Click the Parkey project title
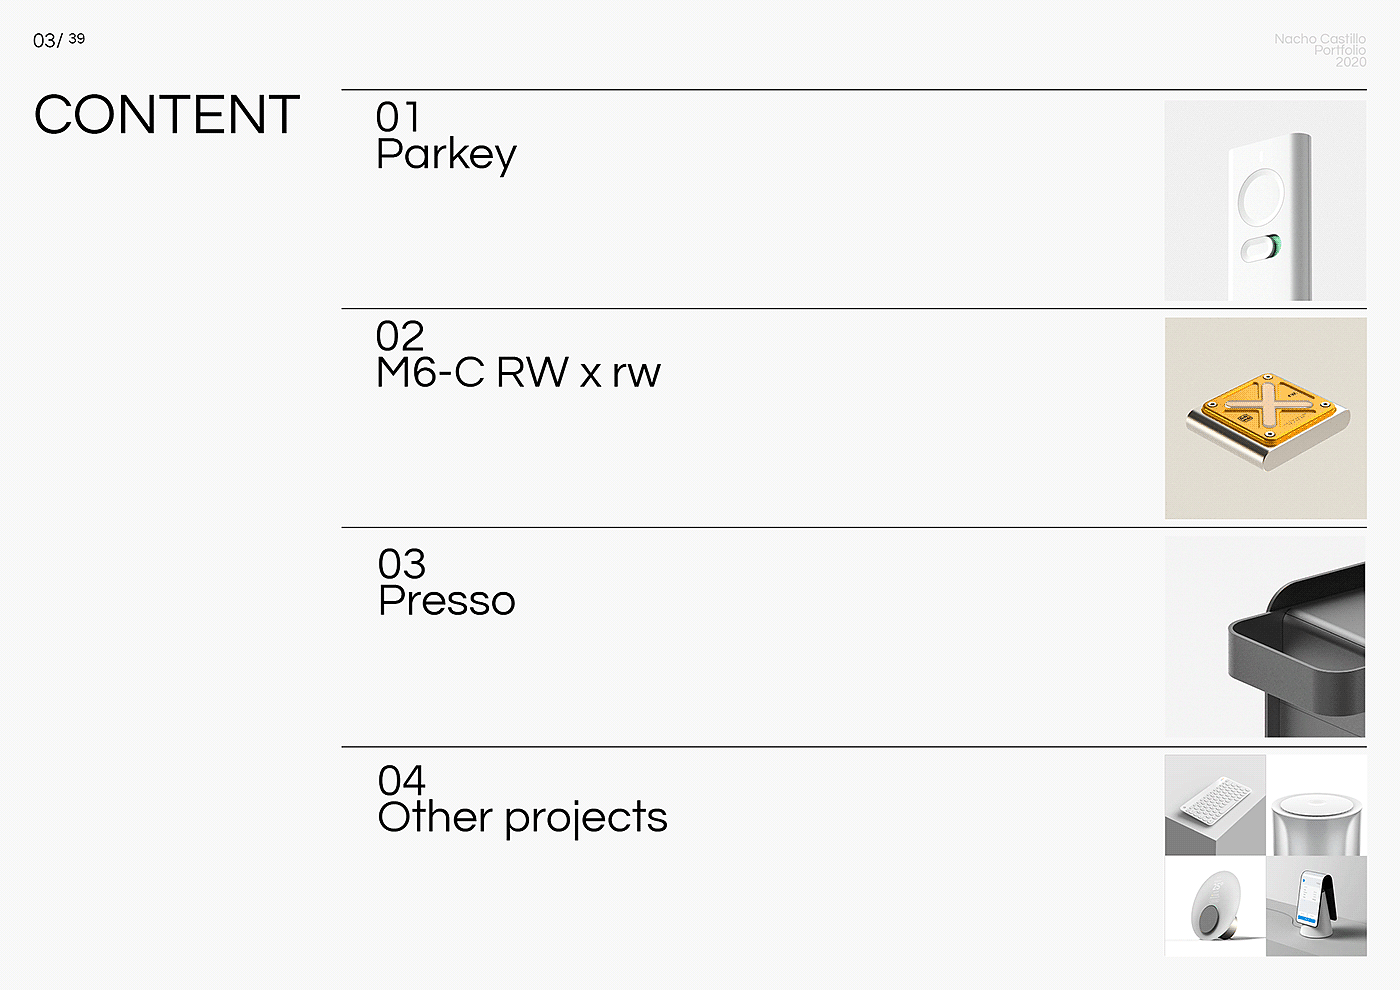The image size is (1400, 990). (x=446, y=155)
